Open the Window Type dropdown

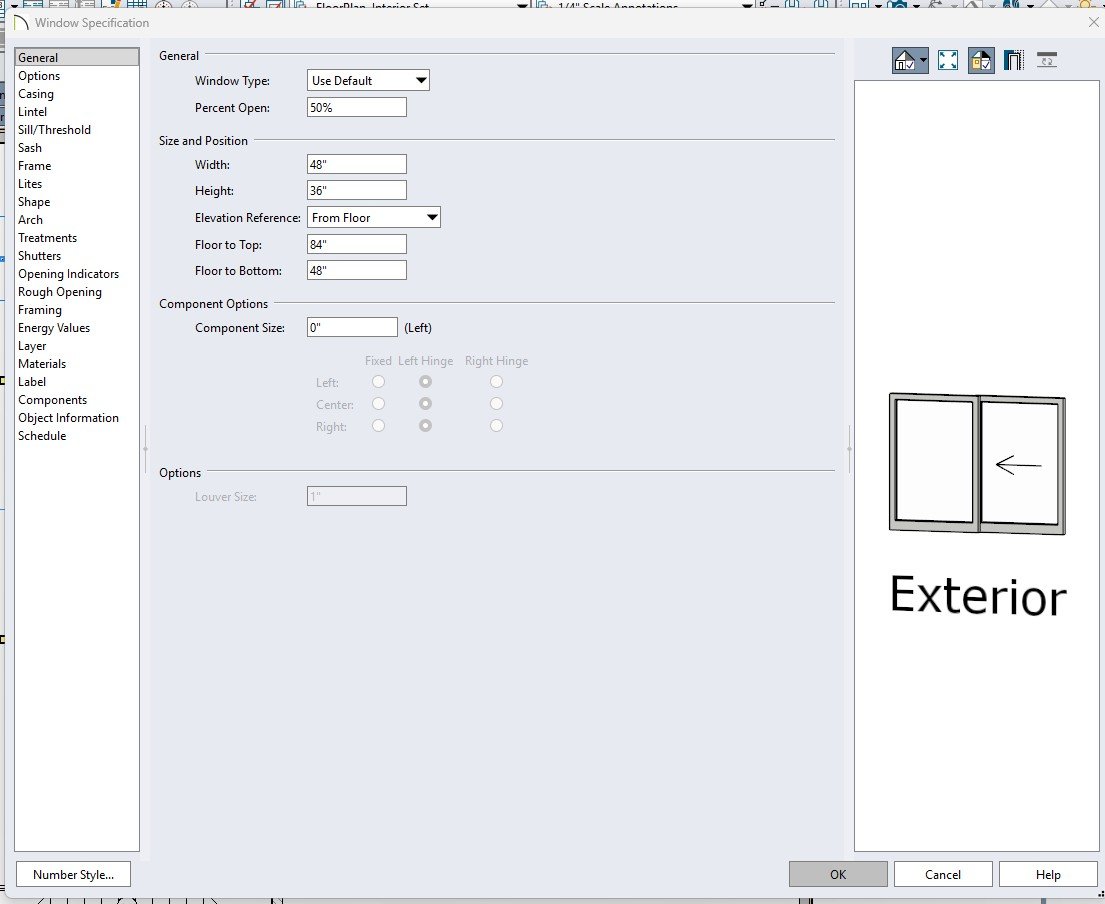click(368, 81)
